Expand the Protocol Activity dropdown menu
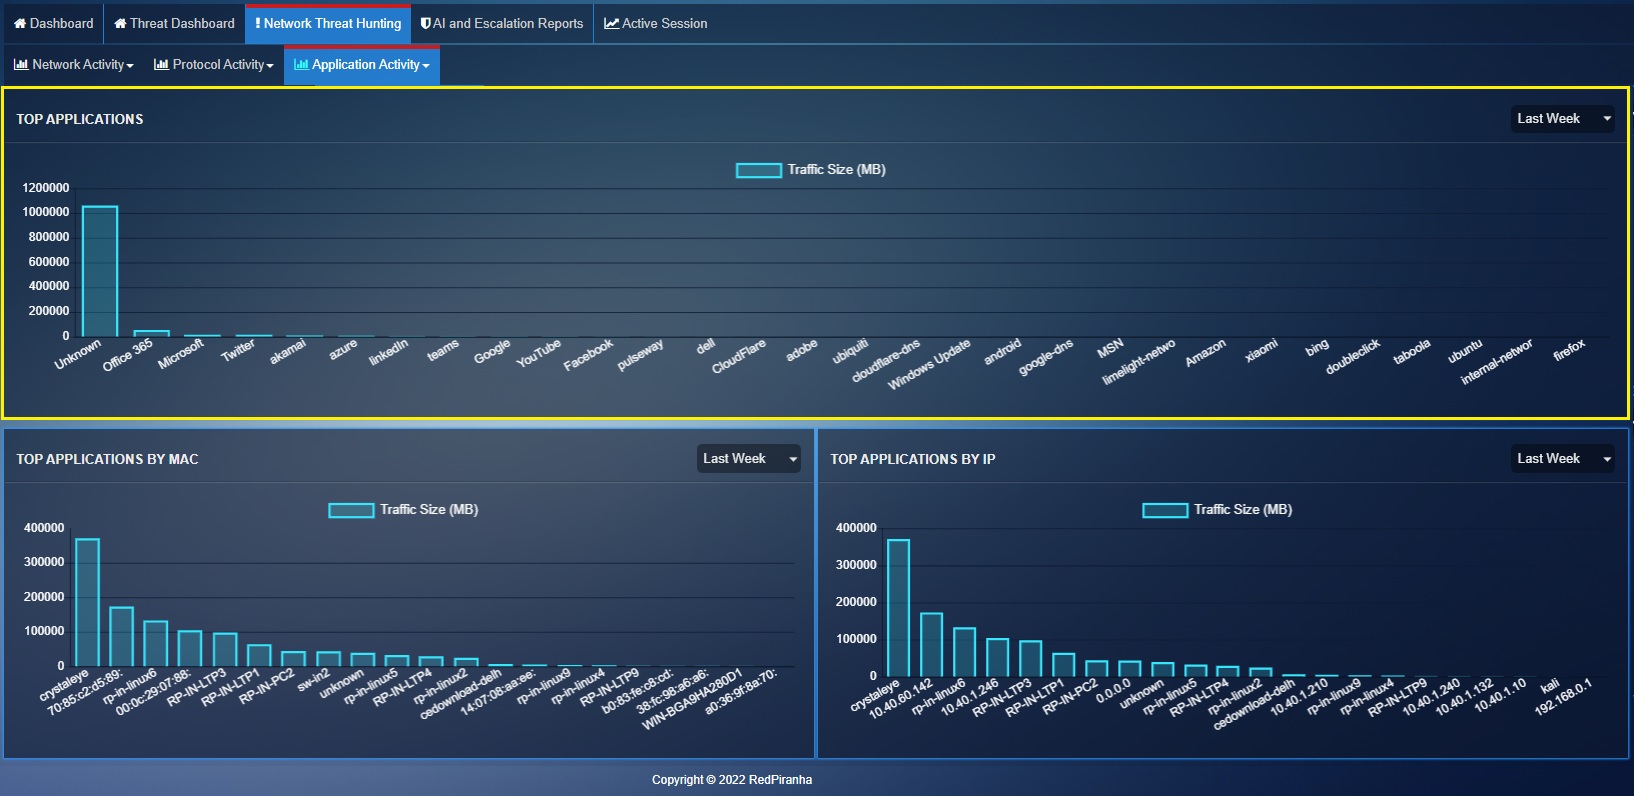This screenshot has width=1634, height=796. (213, 64)
